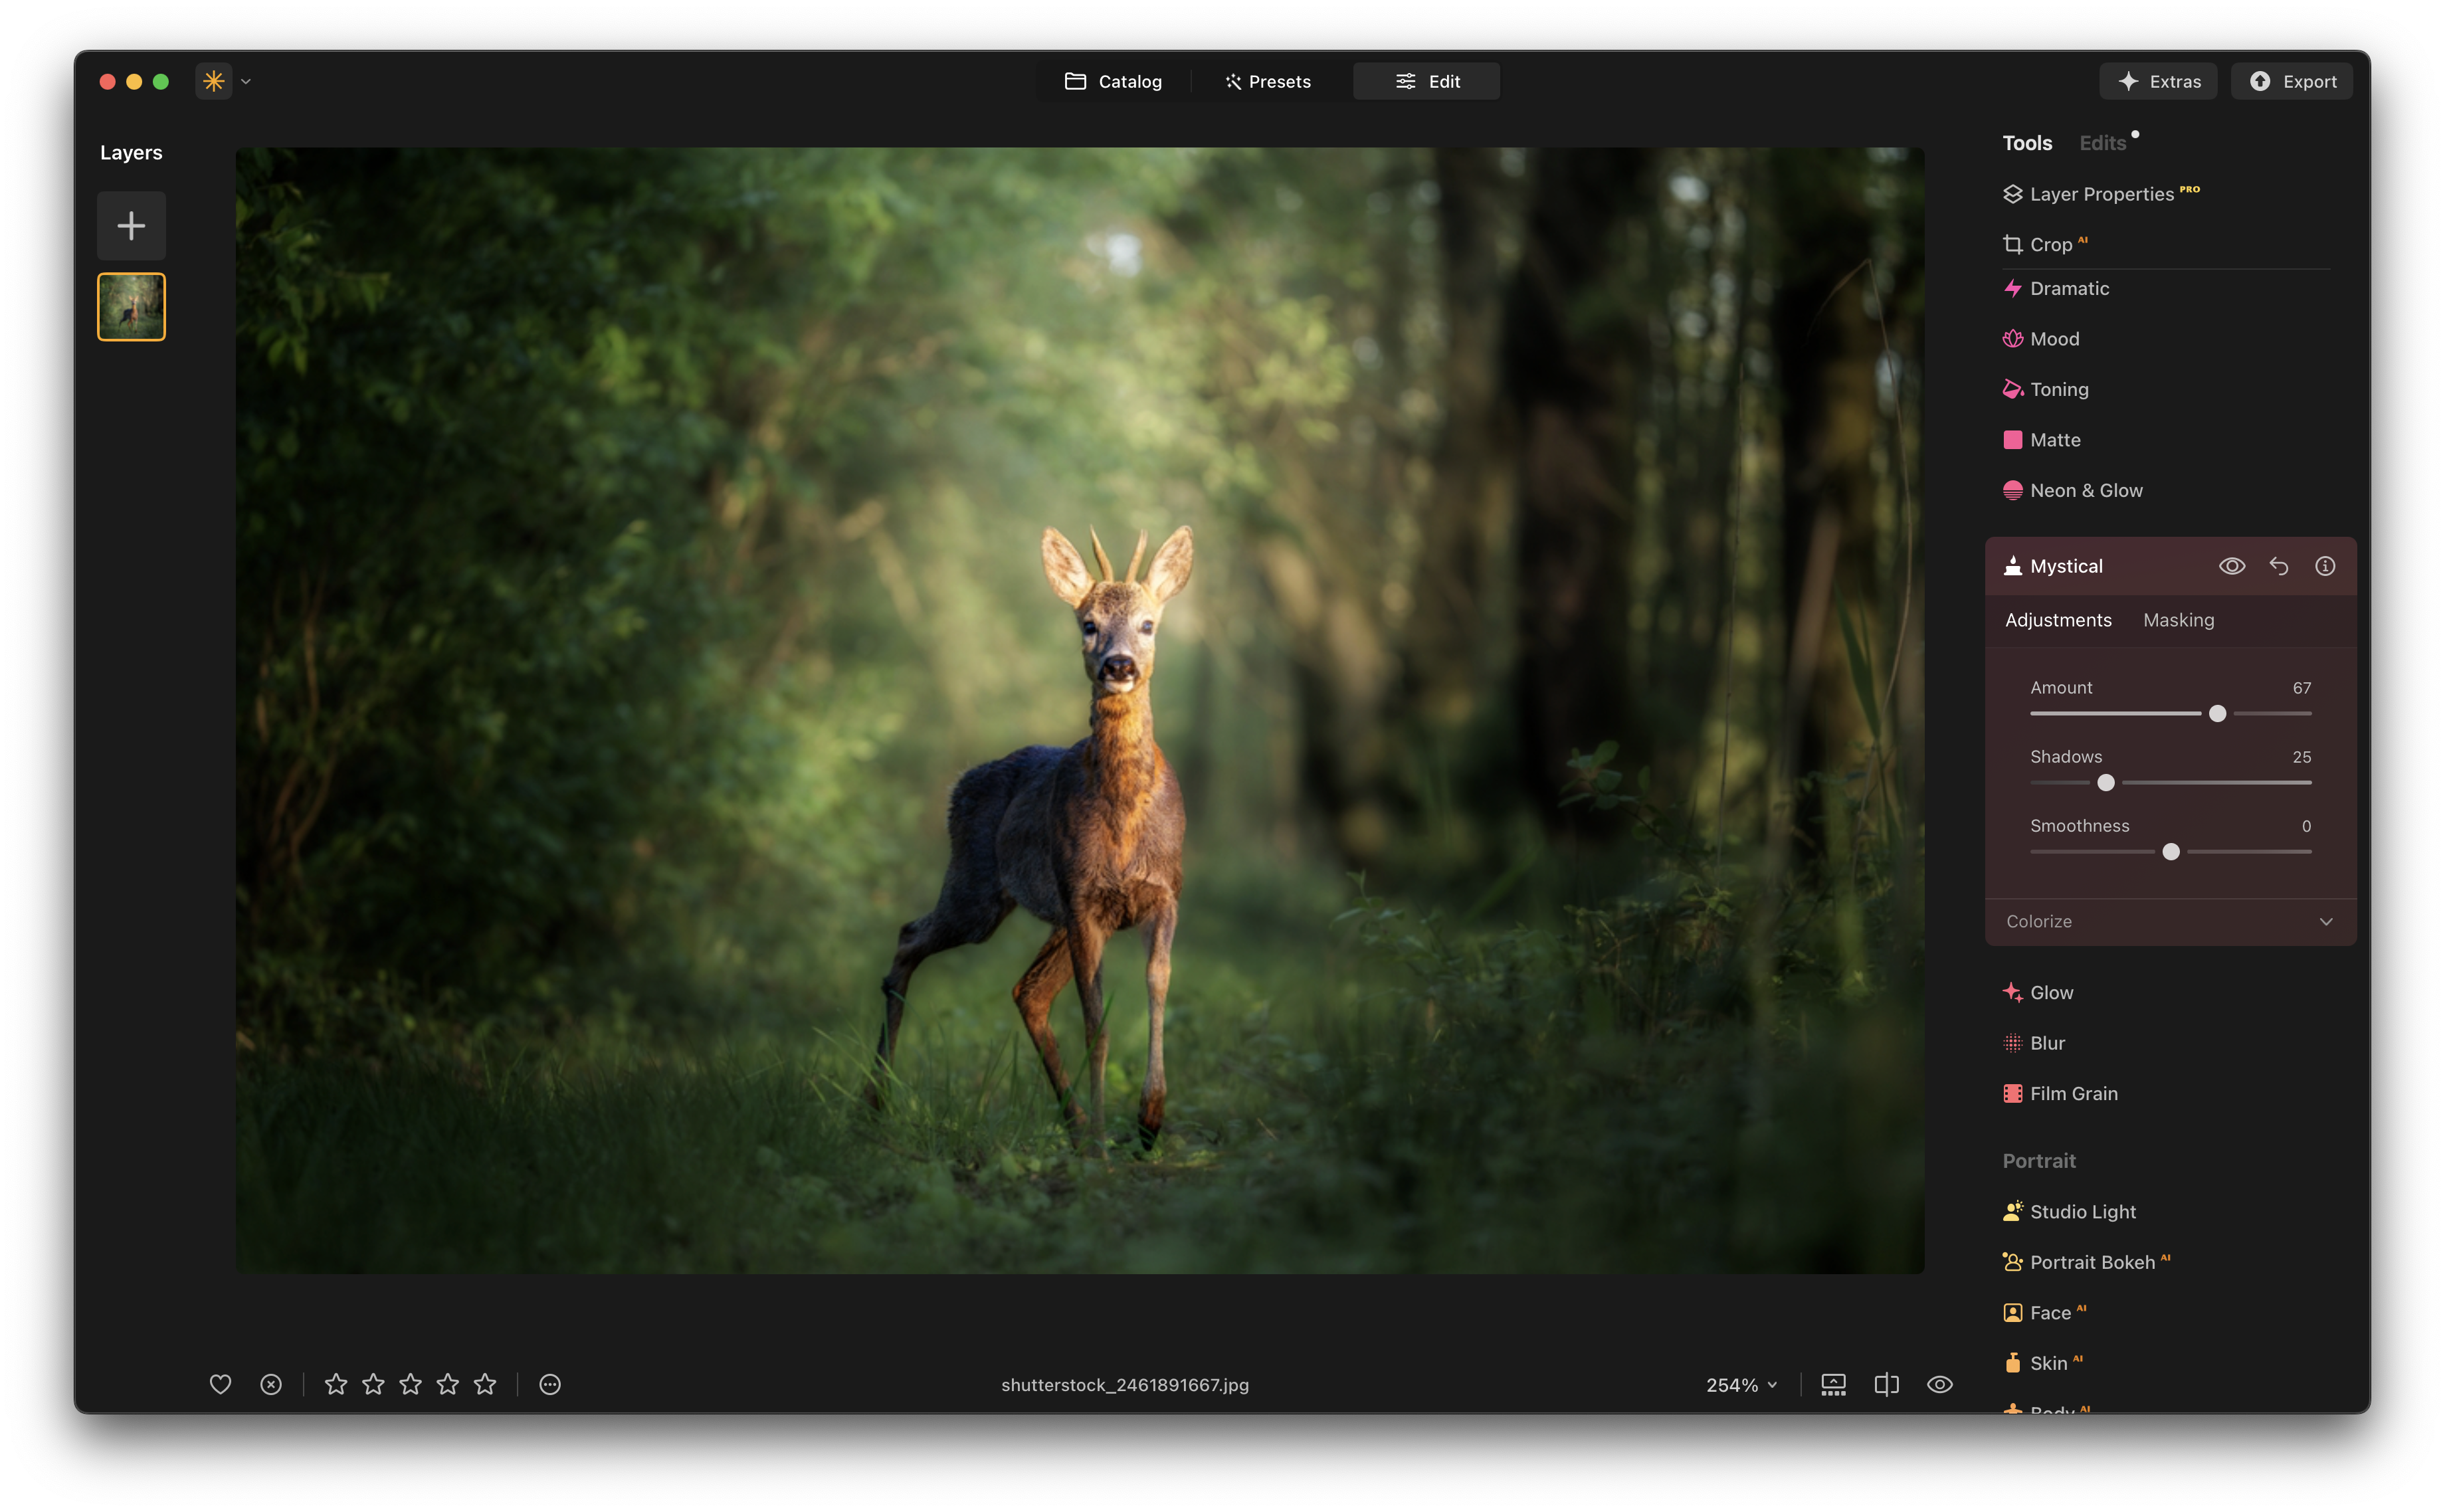The image size is (2445, 1512).
Task: Open the Mood tool
Action: tap(2055, 339)
